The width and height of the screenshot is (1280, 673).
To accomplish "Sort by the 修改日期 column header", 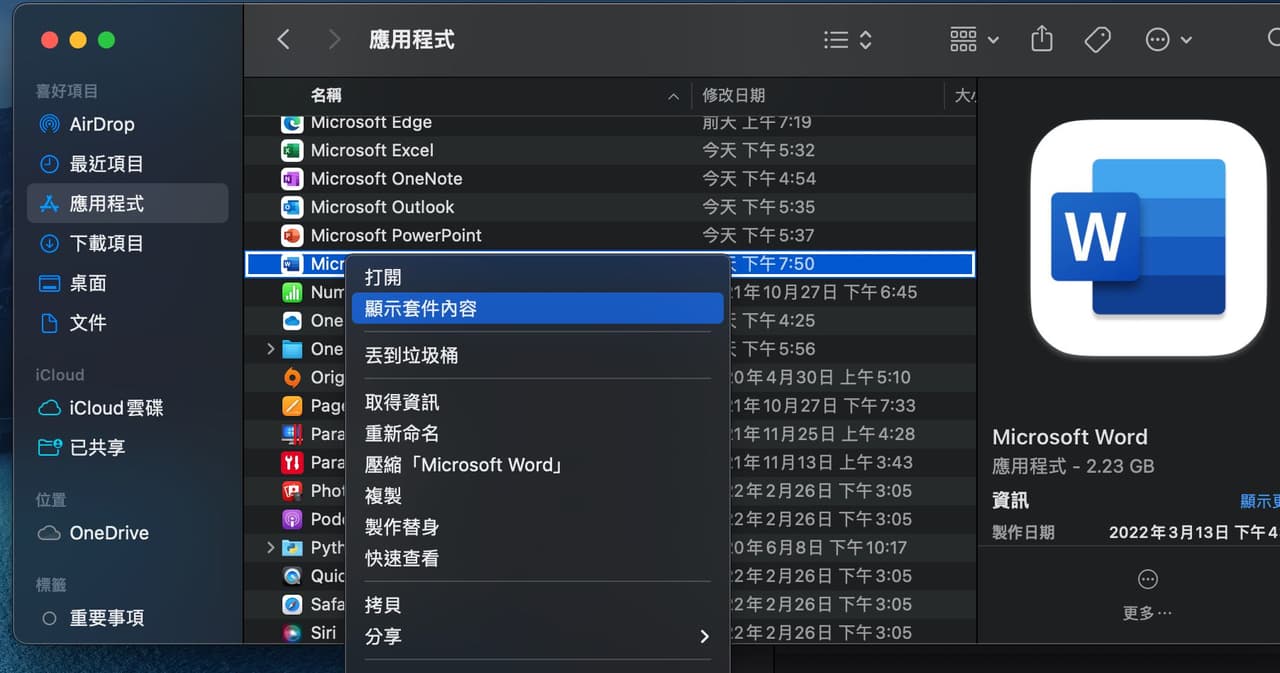I will coord(734,95).
